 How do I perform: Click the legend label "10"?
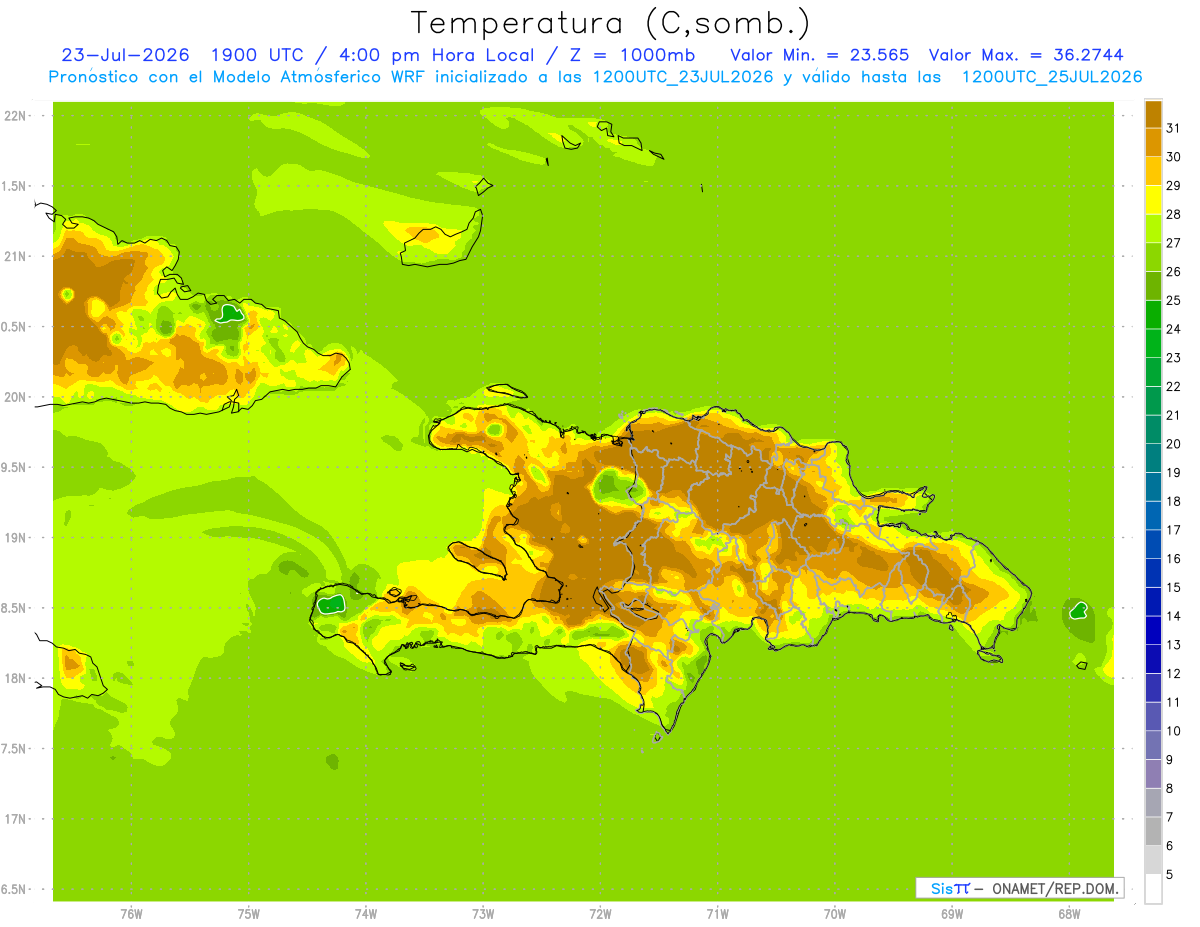click(x=1174, y=731)
